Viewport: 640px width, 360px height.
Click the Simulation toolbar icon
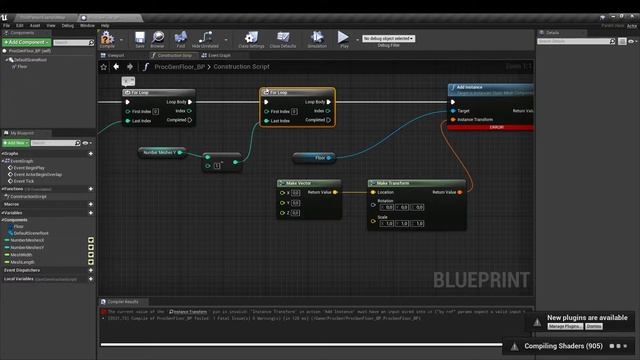click(x=317, y=38)
